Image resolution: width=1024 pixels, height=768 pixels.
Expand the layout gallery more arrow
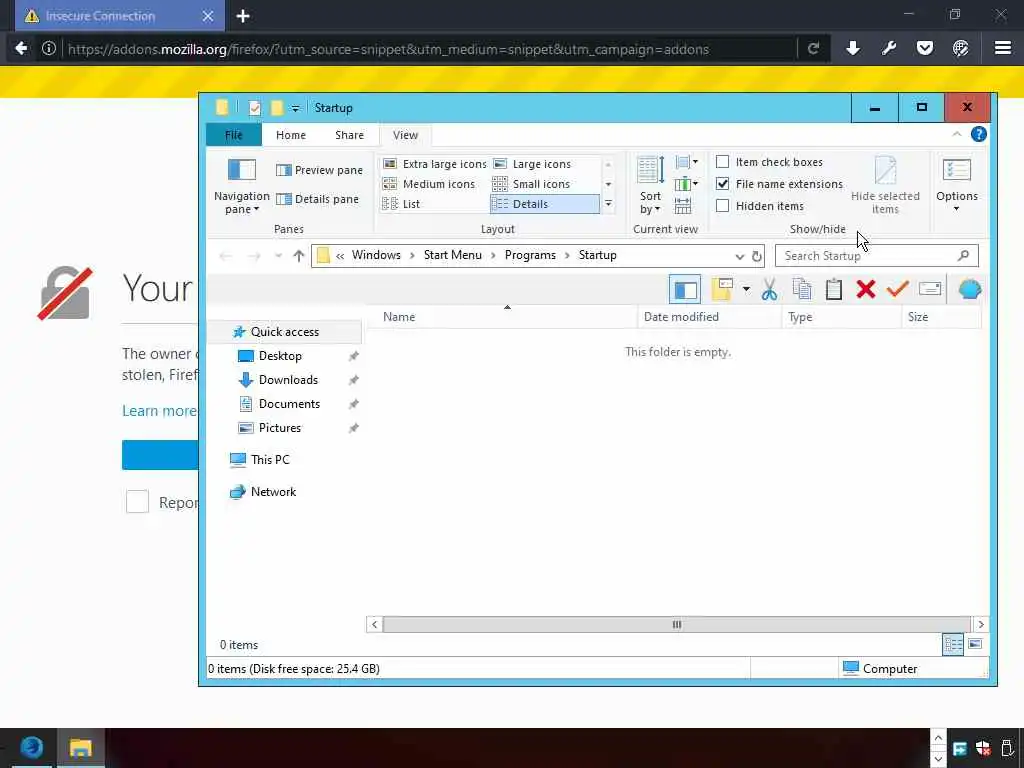[608, 204]
